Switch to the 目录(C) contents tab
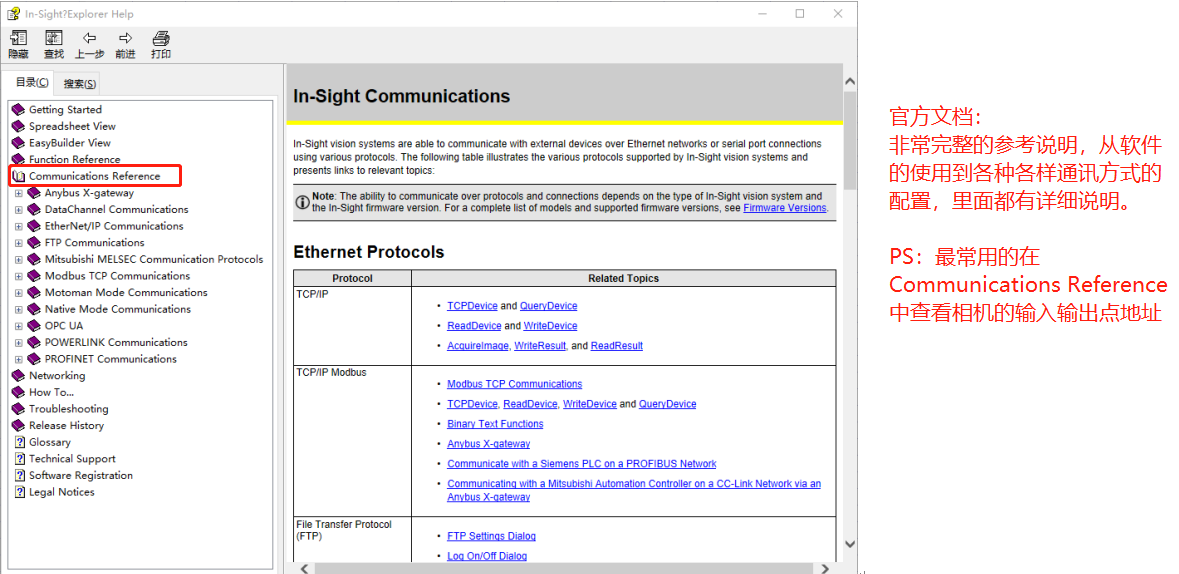 (x=32, y=83)
